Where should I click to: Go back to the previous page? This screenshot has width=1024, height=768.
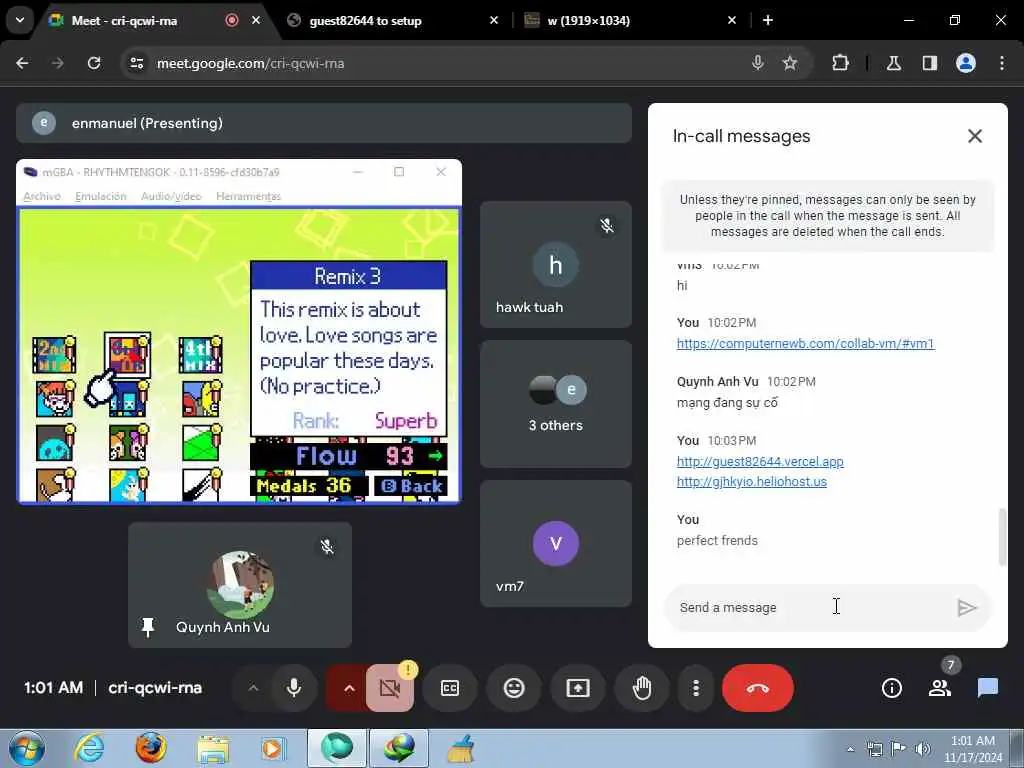22,63
